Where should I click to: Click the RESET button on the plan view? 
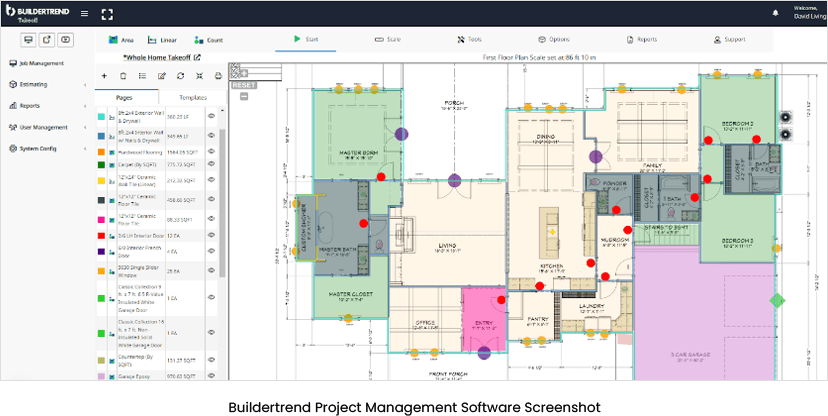[x=244, y=85]
